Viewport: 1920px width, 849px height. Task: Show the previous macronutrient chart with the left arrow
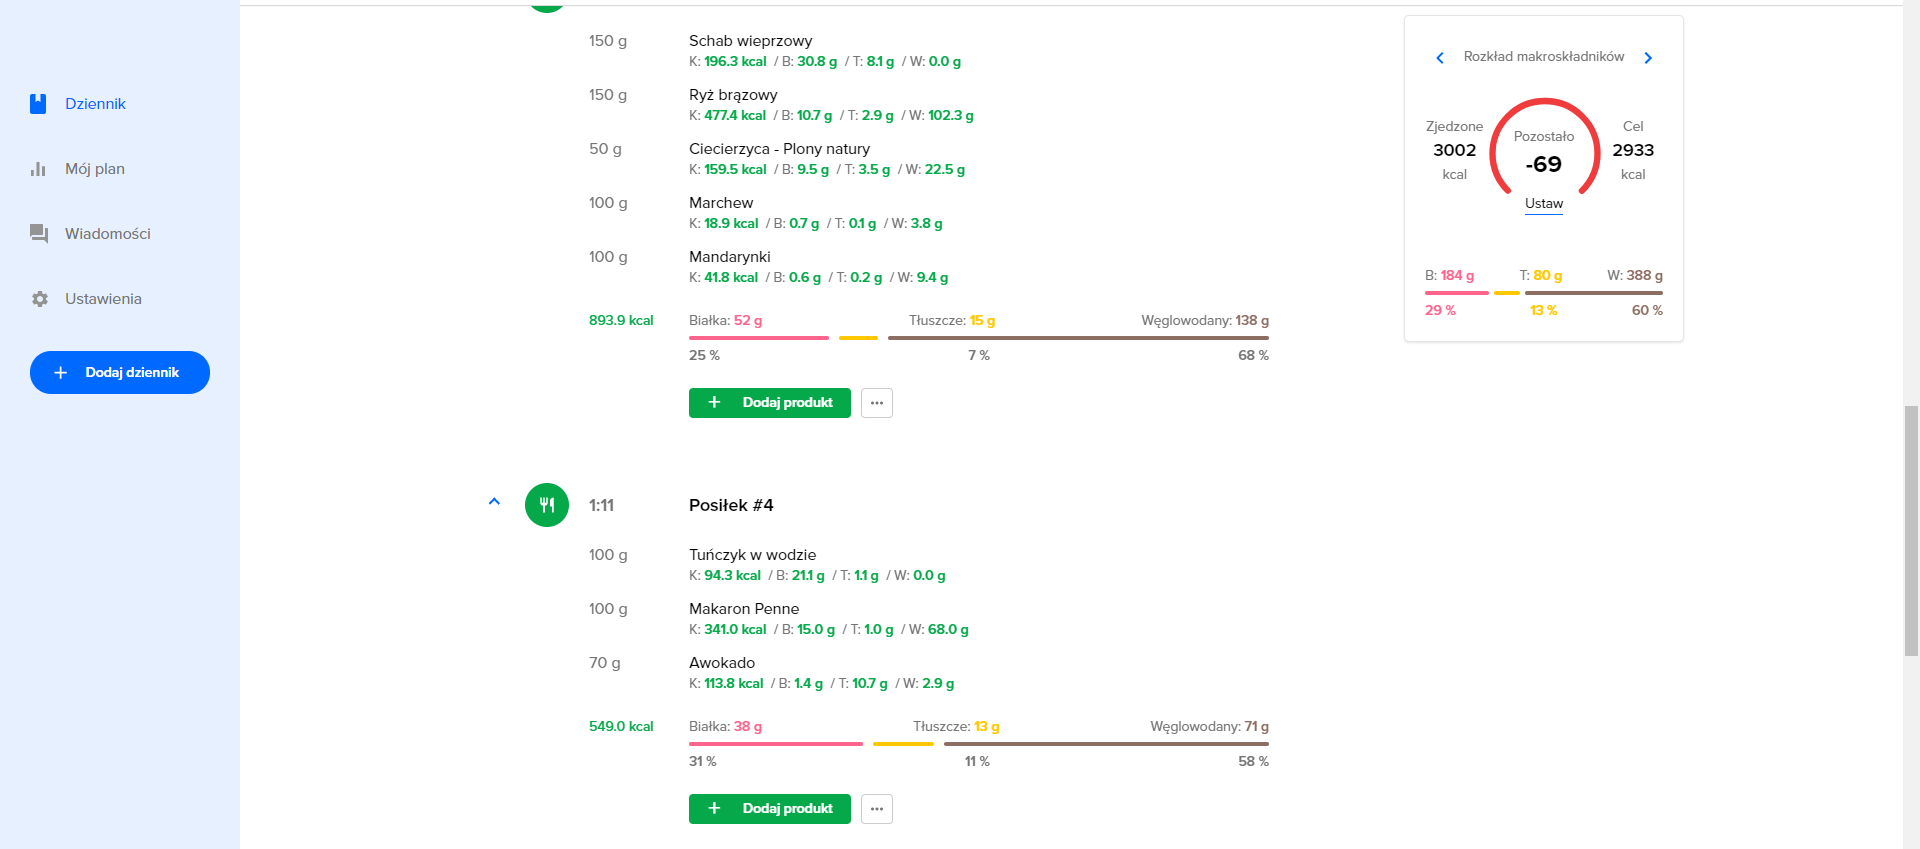coord(1440,58)
